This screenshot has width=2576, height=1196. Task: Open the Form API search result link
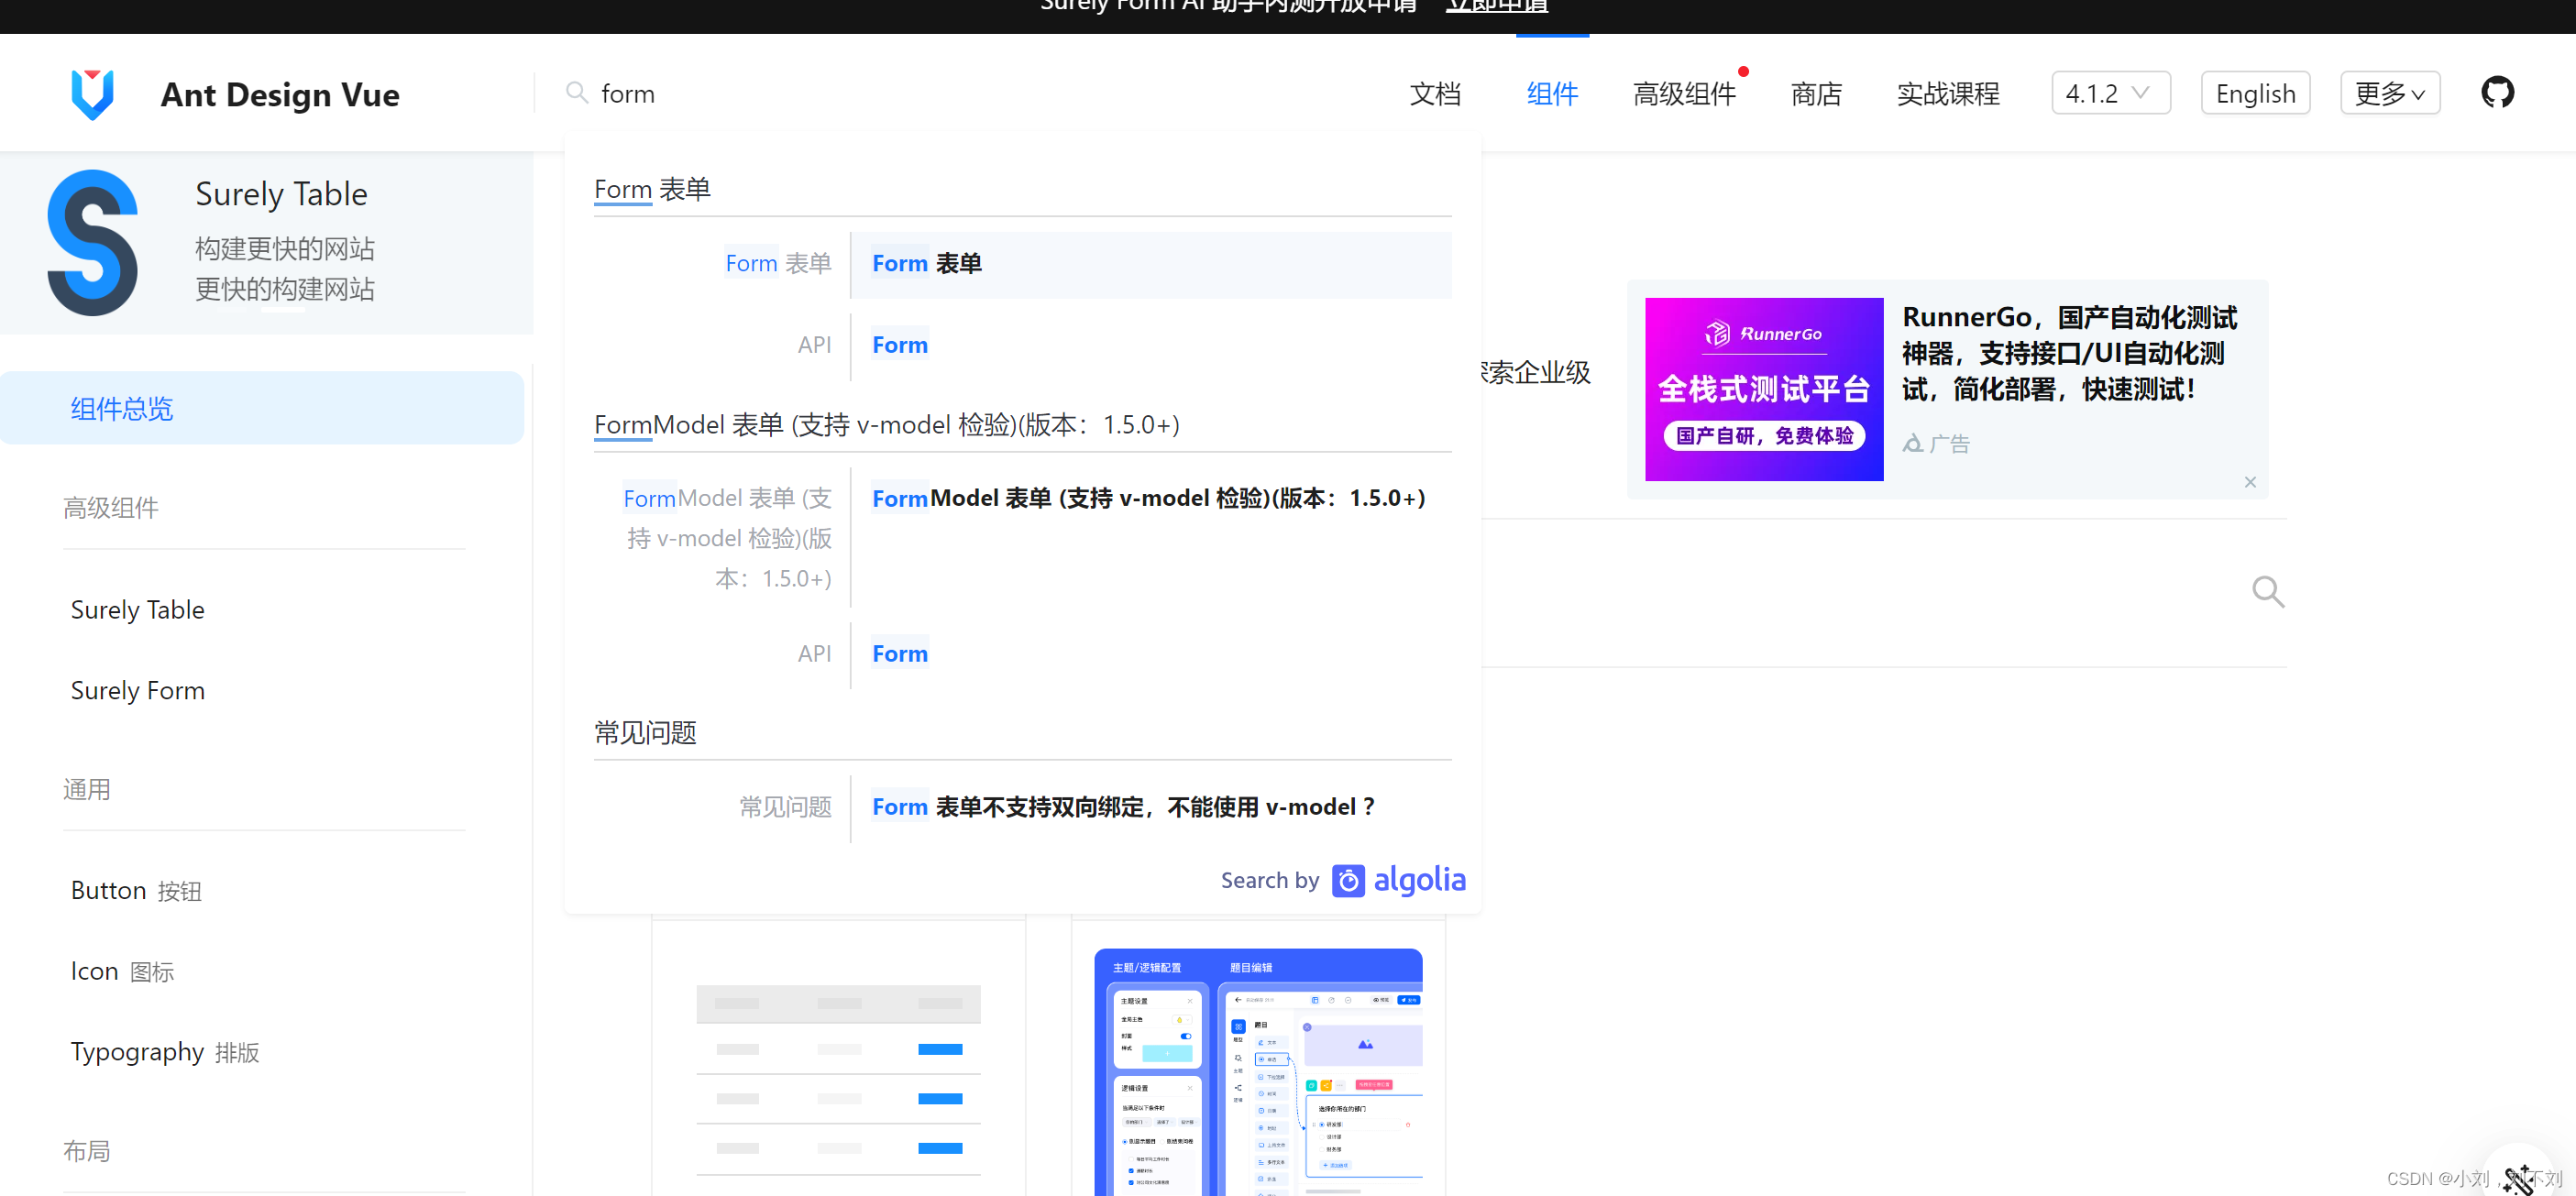(899, 344)
